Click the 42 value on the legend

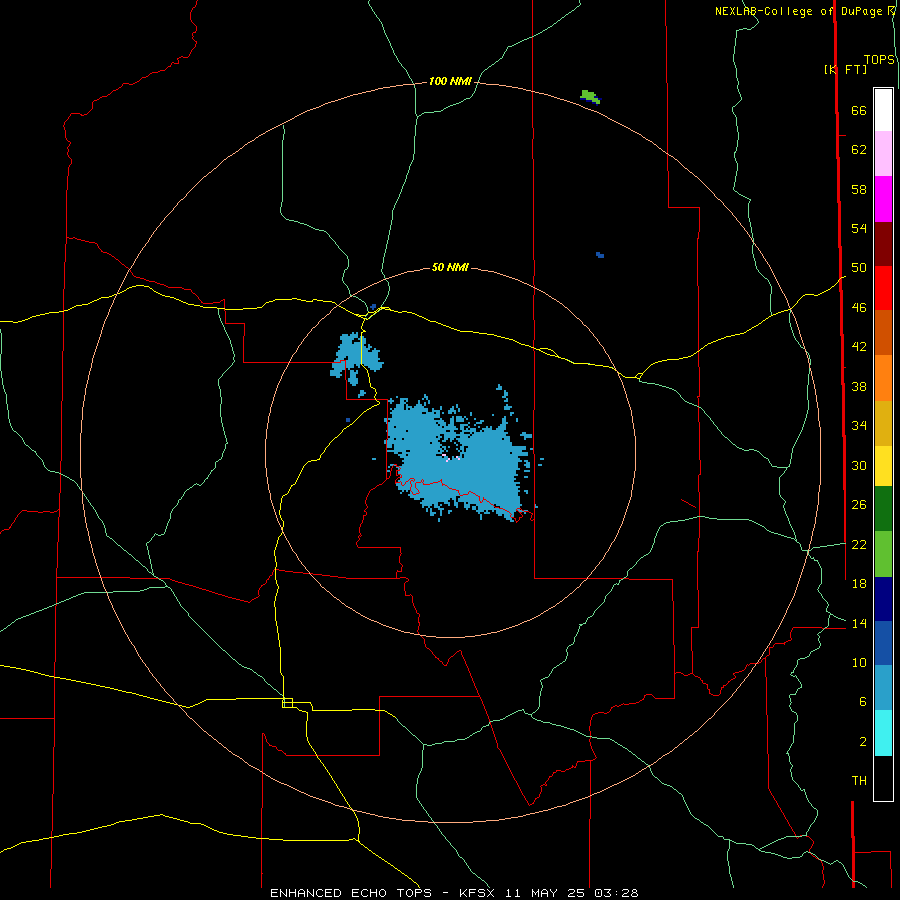(x=859, y=346)
